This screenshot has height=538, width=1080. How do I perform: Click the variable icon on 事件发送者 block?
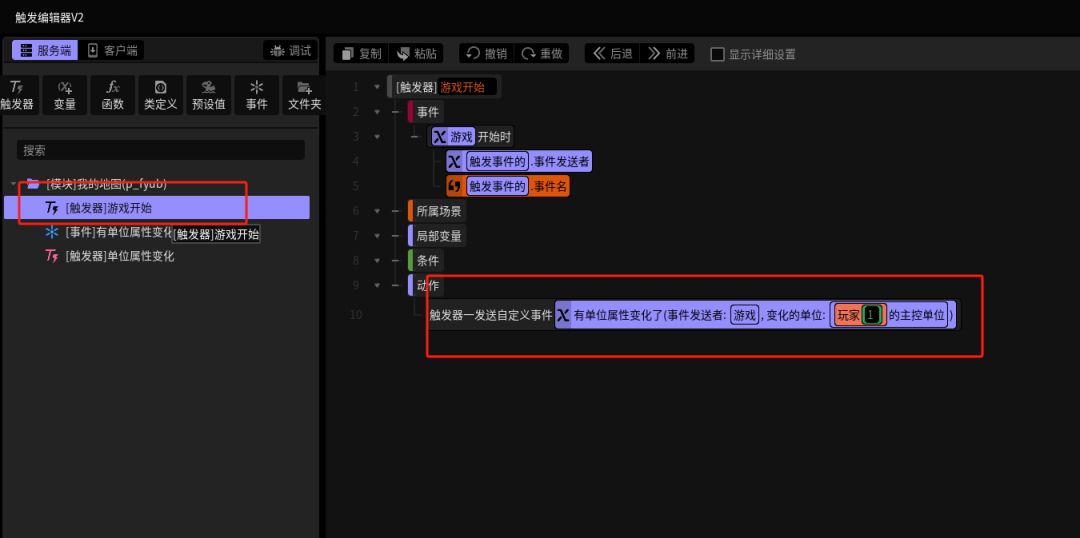coord(455,161)
